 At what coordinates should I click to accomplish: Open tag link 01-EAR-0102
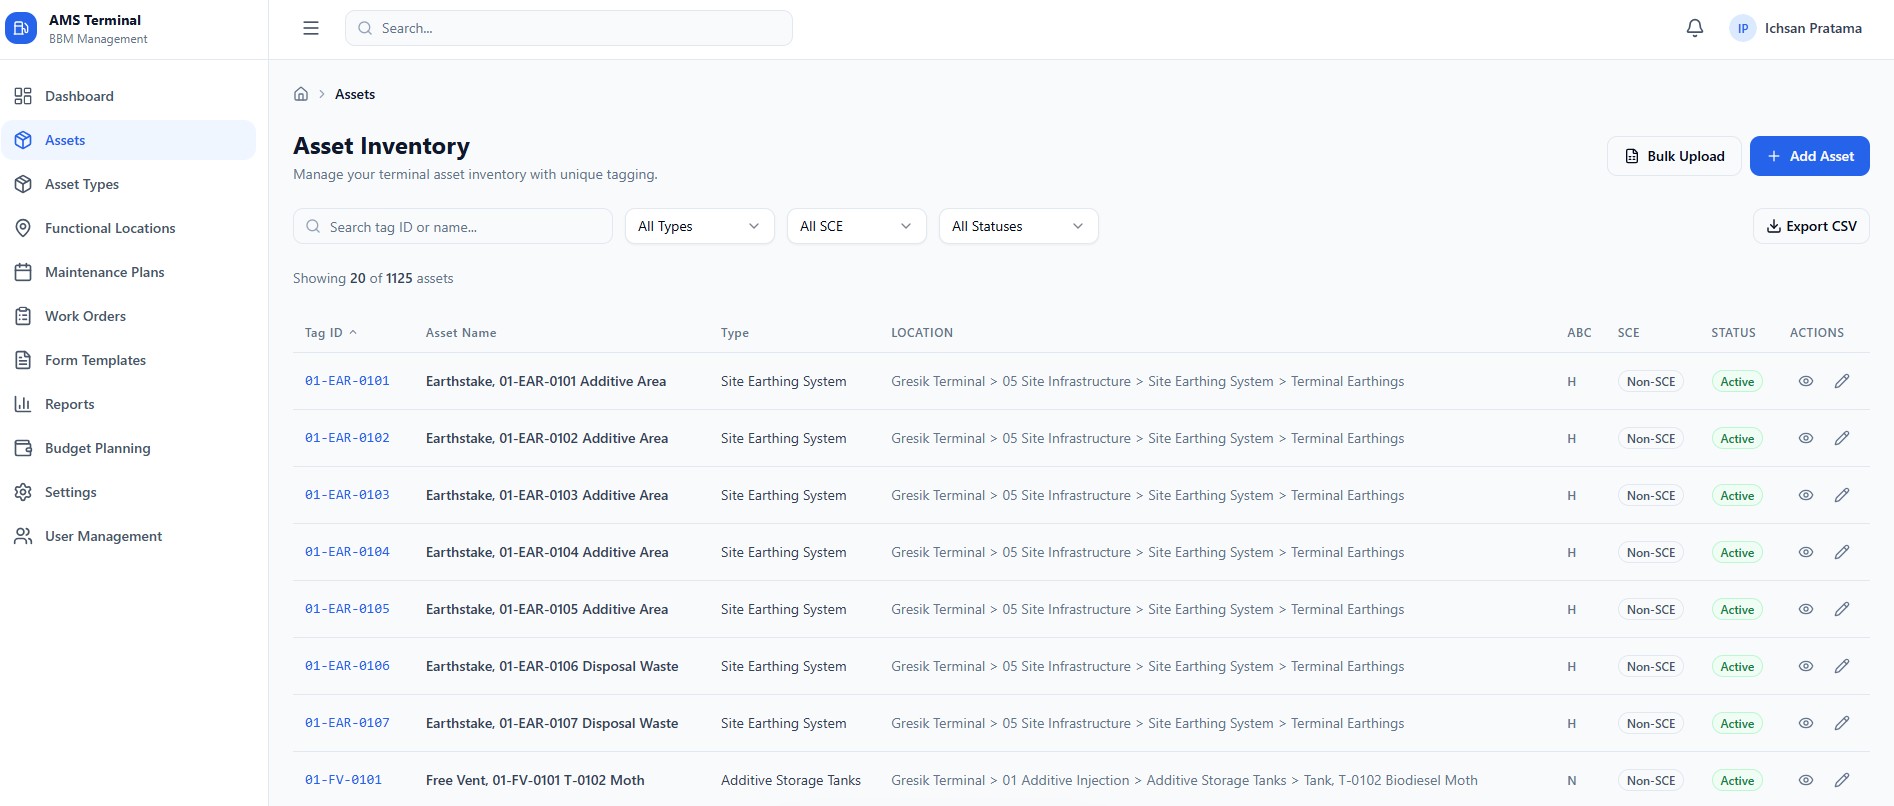[x=347, y=438]
